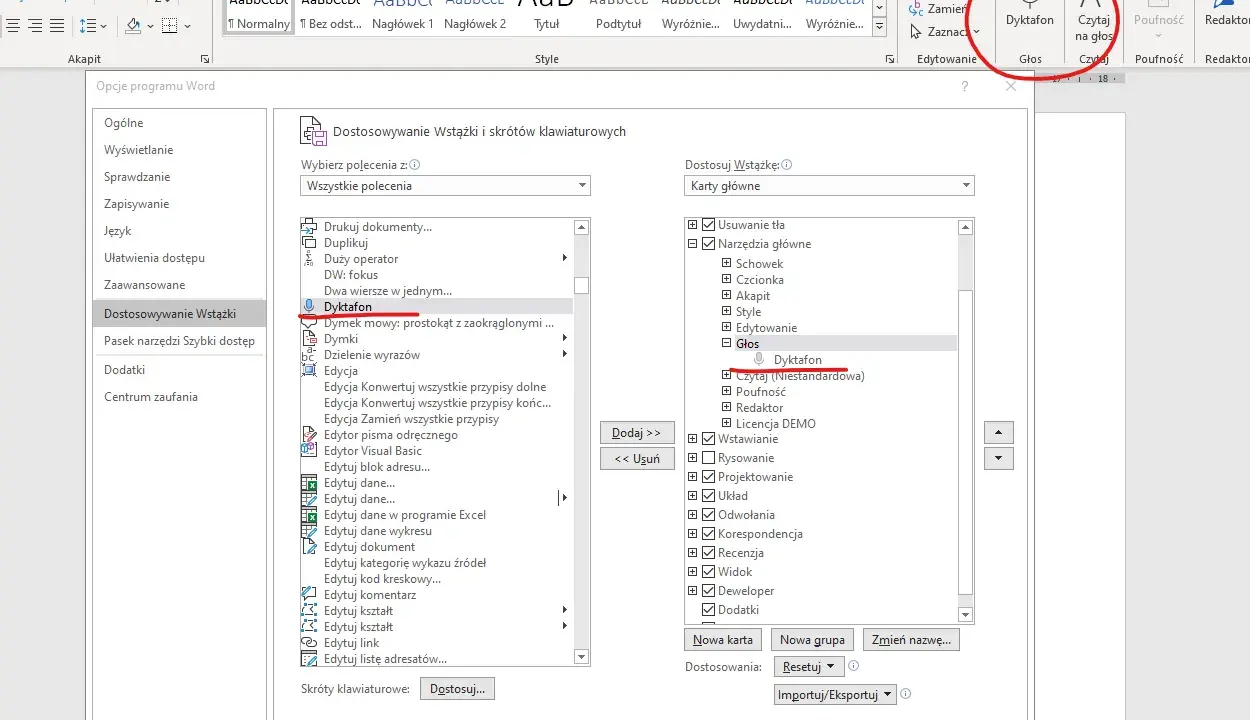Collapse the Głos group node
Image resolution: width=1250 pixels, height=720 pixels.
pos(727,344)
